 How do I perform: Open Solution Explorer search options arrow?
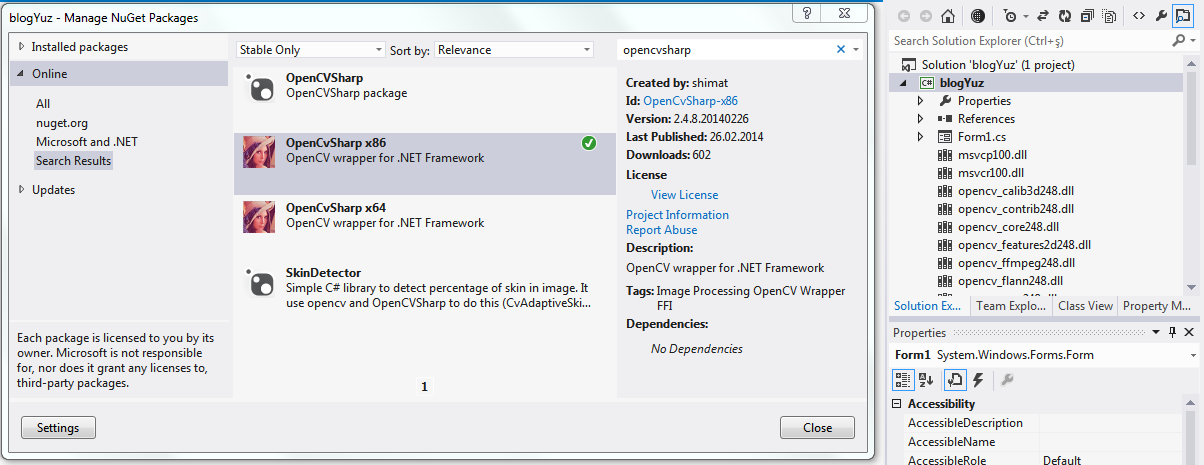1192,41
